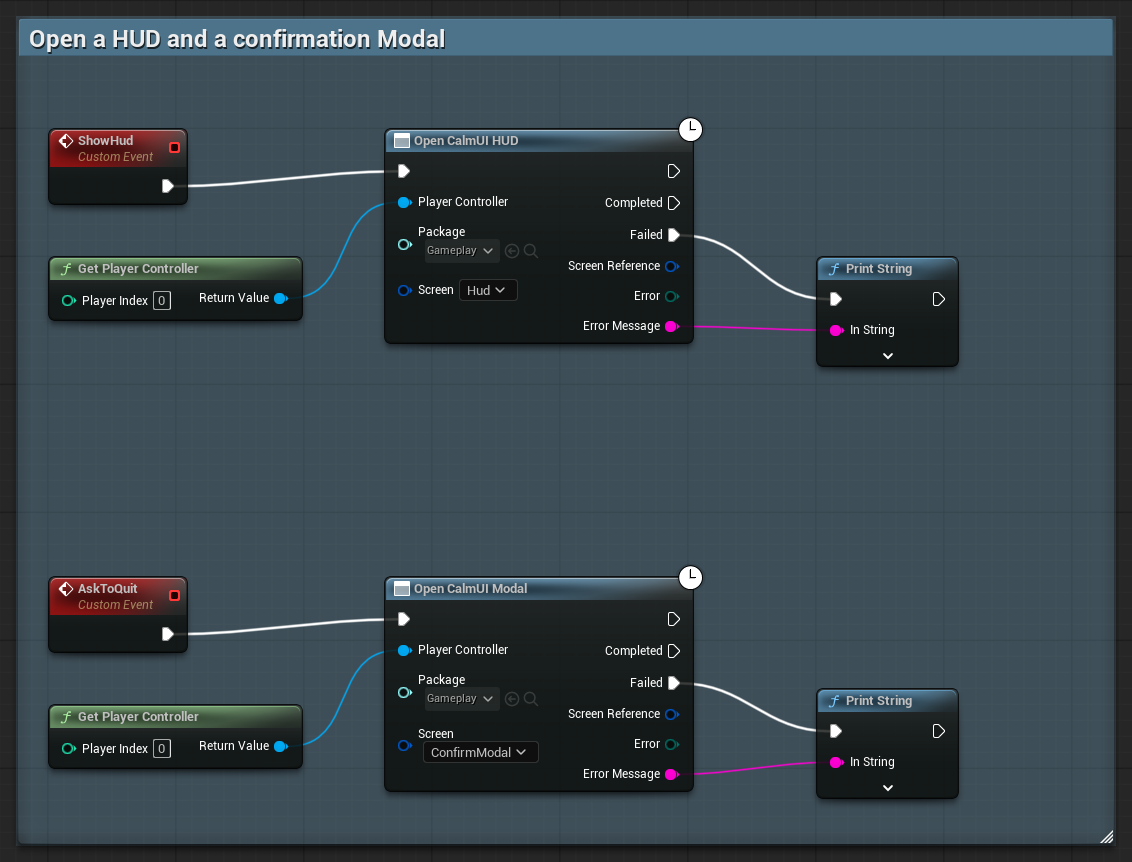Open the Hud screen dropdown
This screenshot has height=862, width=1132.
tap(488, 290)
